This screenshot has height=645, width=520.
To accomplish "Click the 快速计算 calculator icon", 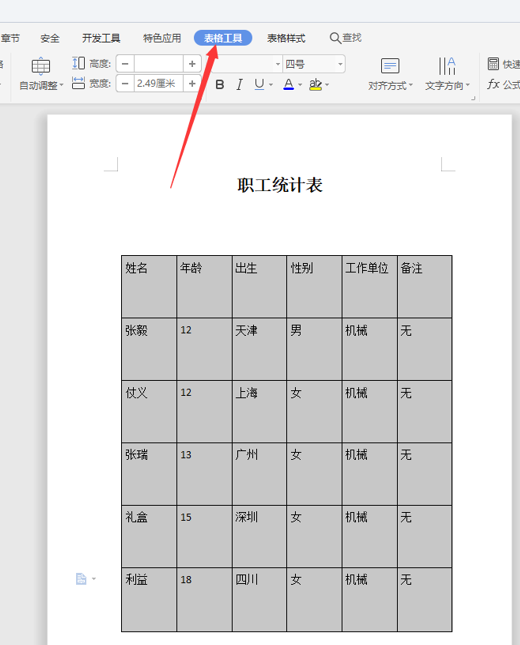I will pyautogui.click(x=493, y=64).
